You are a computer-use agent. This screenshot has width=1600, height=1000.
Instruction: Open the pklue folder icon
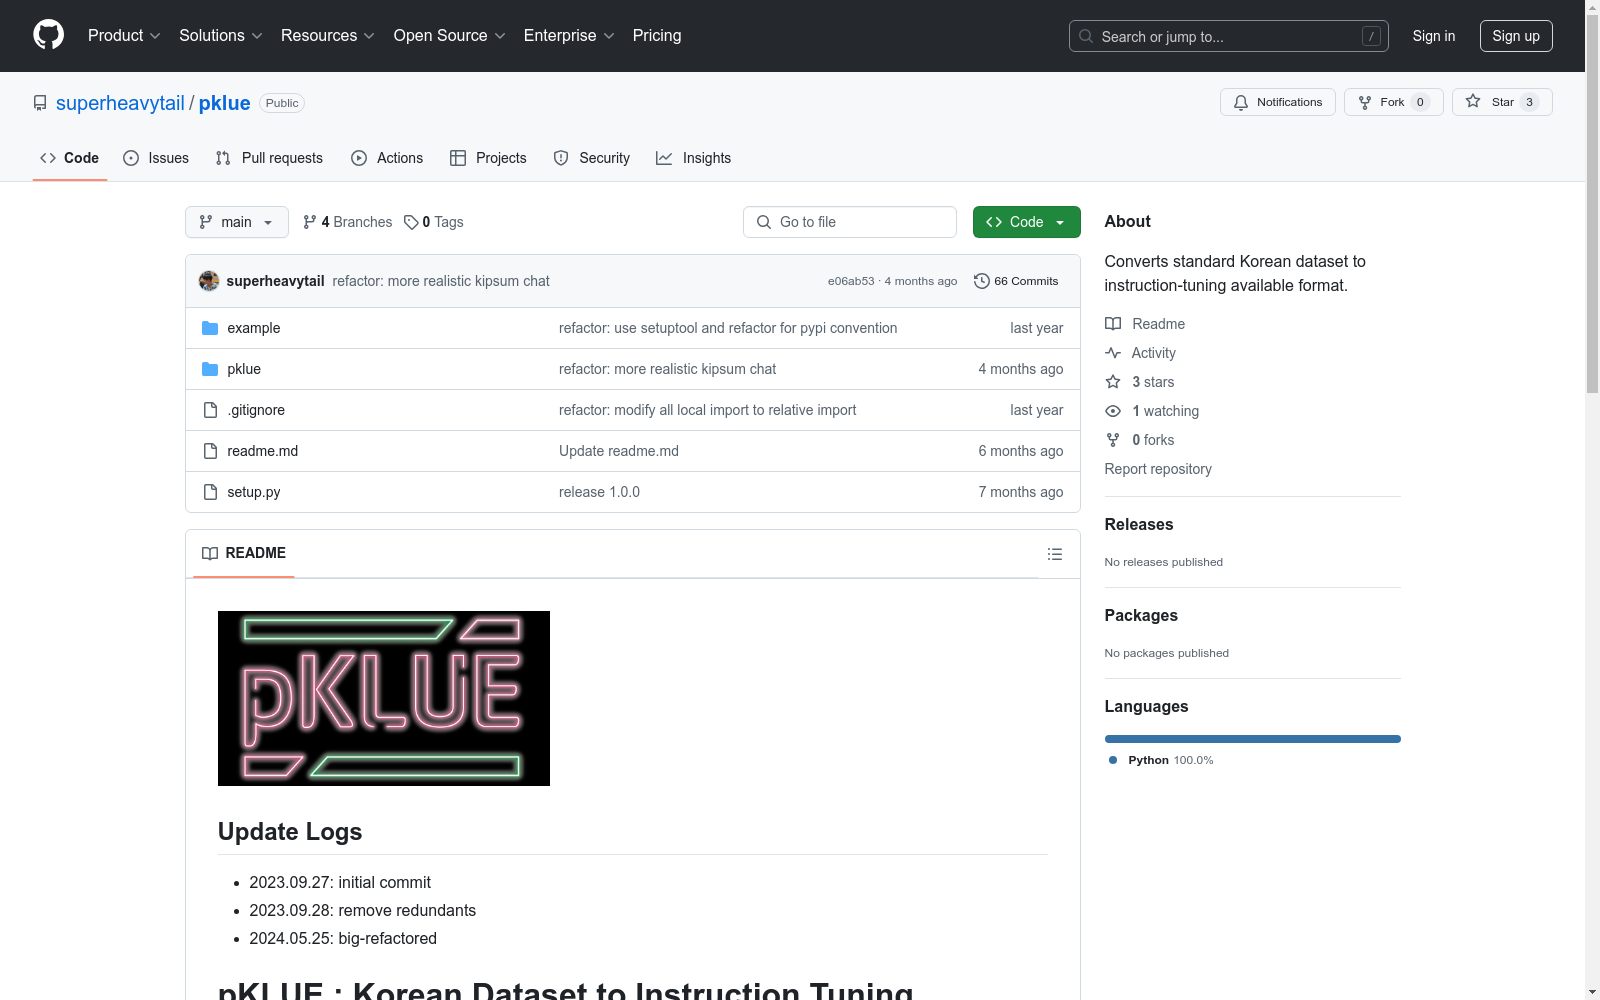[210, 369]
